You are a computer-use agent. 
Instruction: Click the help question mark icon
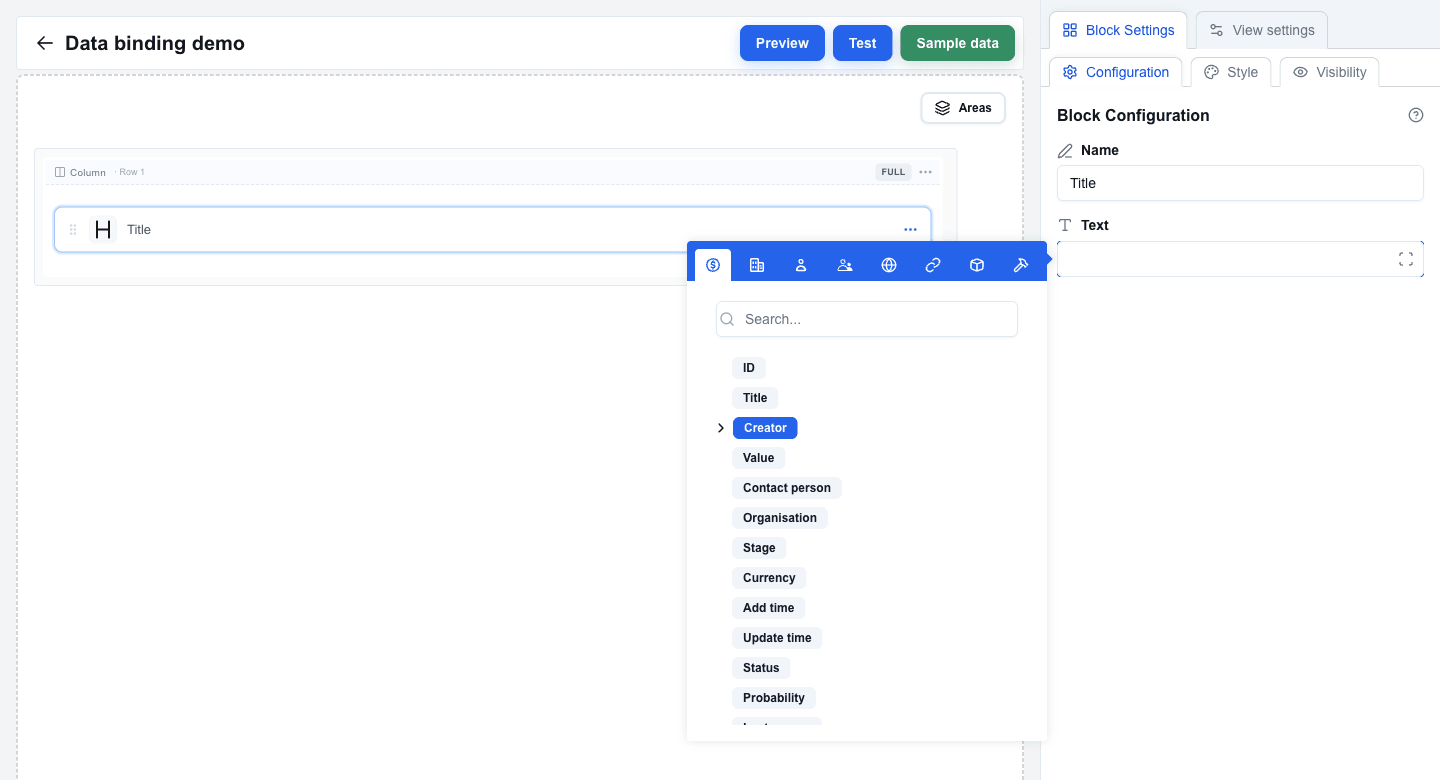coord(1416,115)
